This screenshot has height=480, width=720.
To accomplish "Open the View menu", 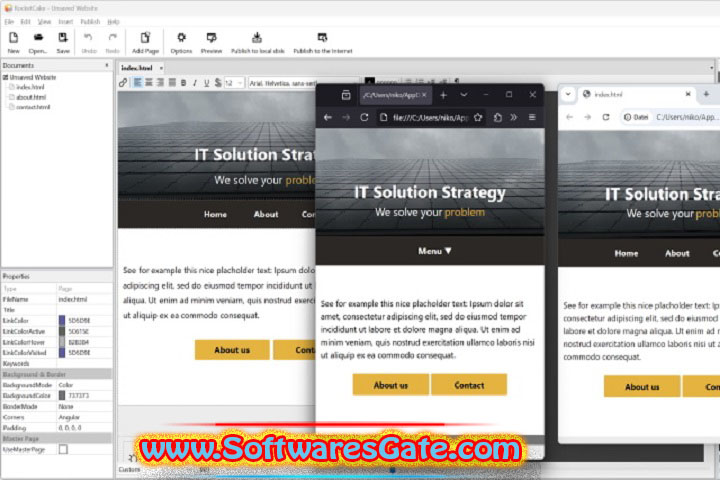I will pos(44,22).
